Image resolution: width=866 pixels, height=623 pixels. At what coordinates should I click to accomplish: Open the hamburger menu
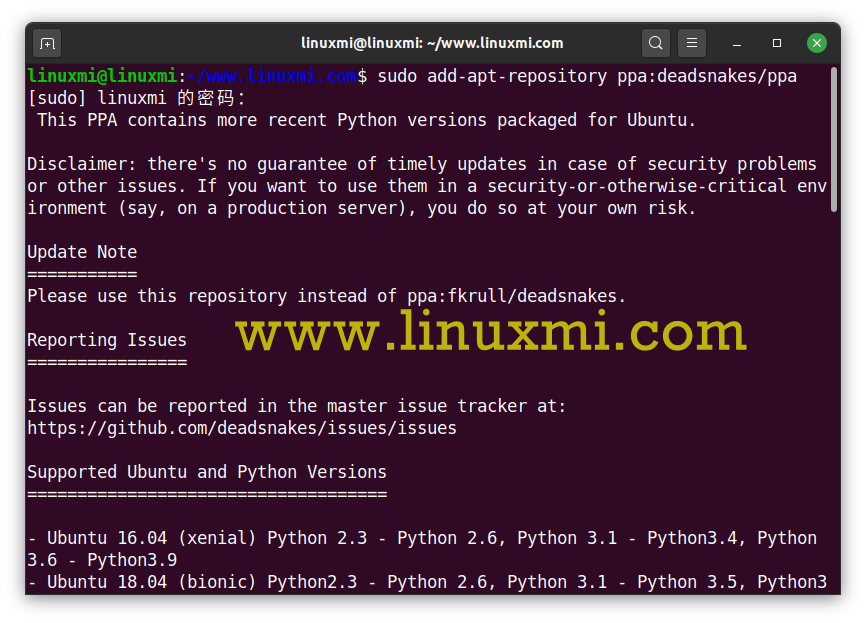click(692, 43)
